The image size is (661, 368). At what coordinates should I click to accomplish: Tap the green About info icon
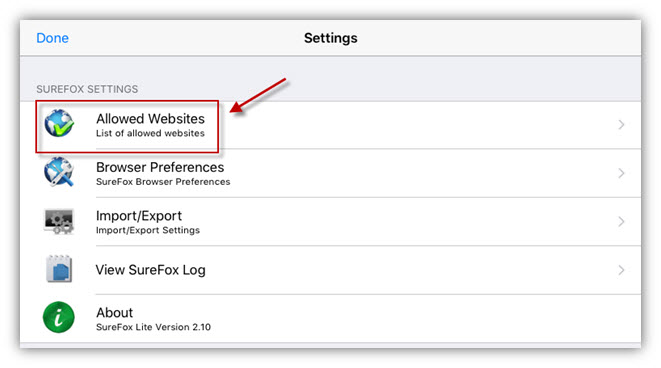(x=59, y=317)
